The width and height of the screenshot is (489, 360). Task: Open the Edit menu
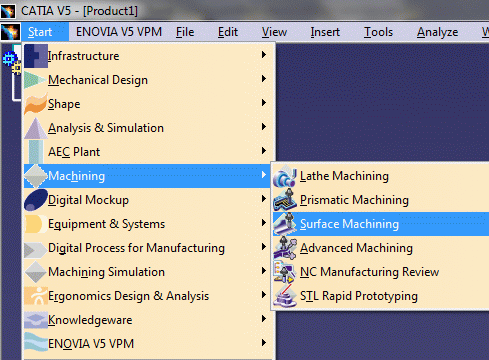coord(228,32)
